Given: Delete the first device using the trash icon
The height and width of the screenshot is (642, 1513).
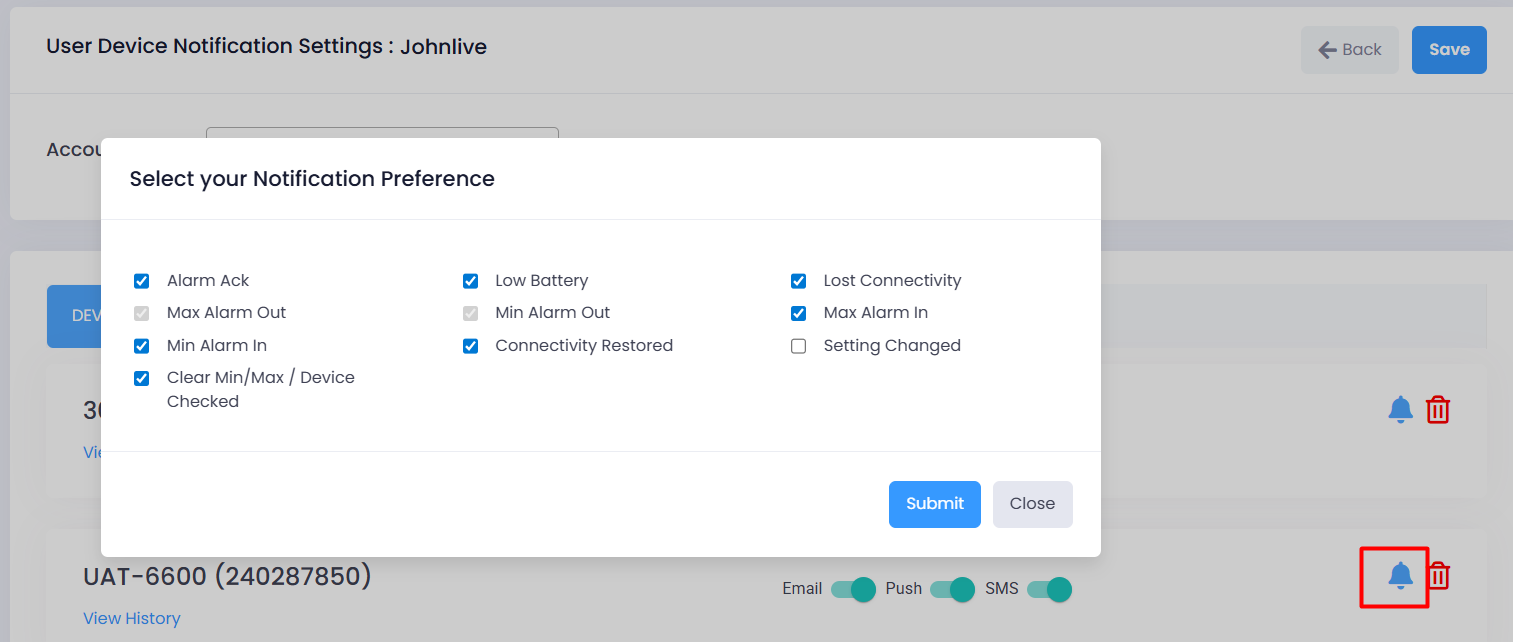Looking at the screenshot, I should [x=1438, y=409].
